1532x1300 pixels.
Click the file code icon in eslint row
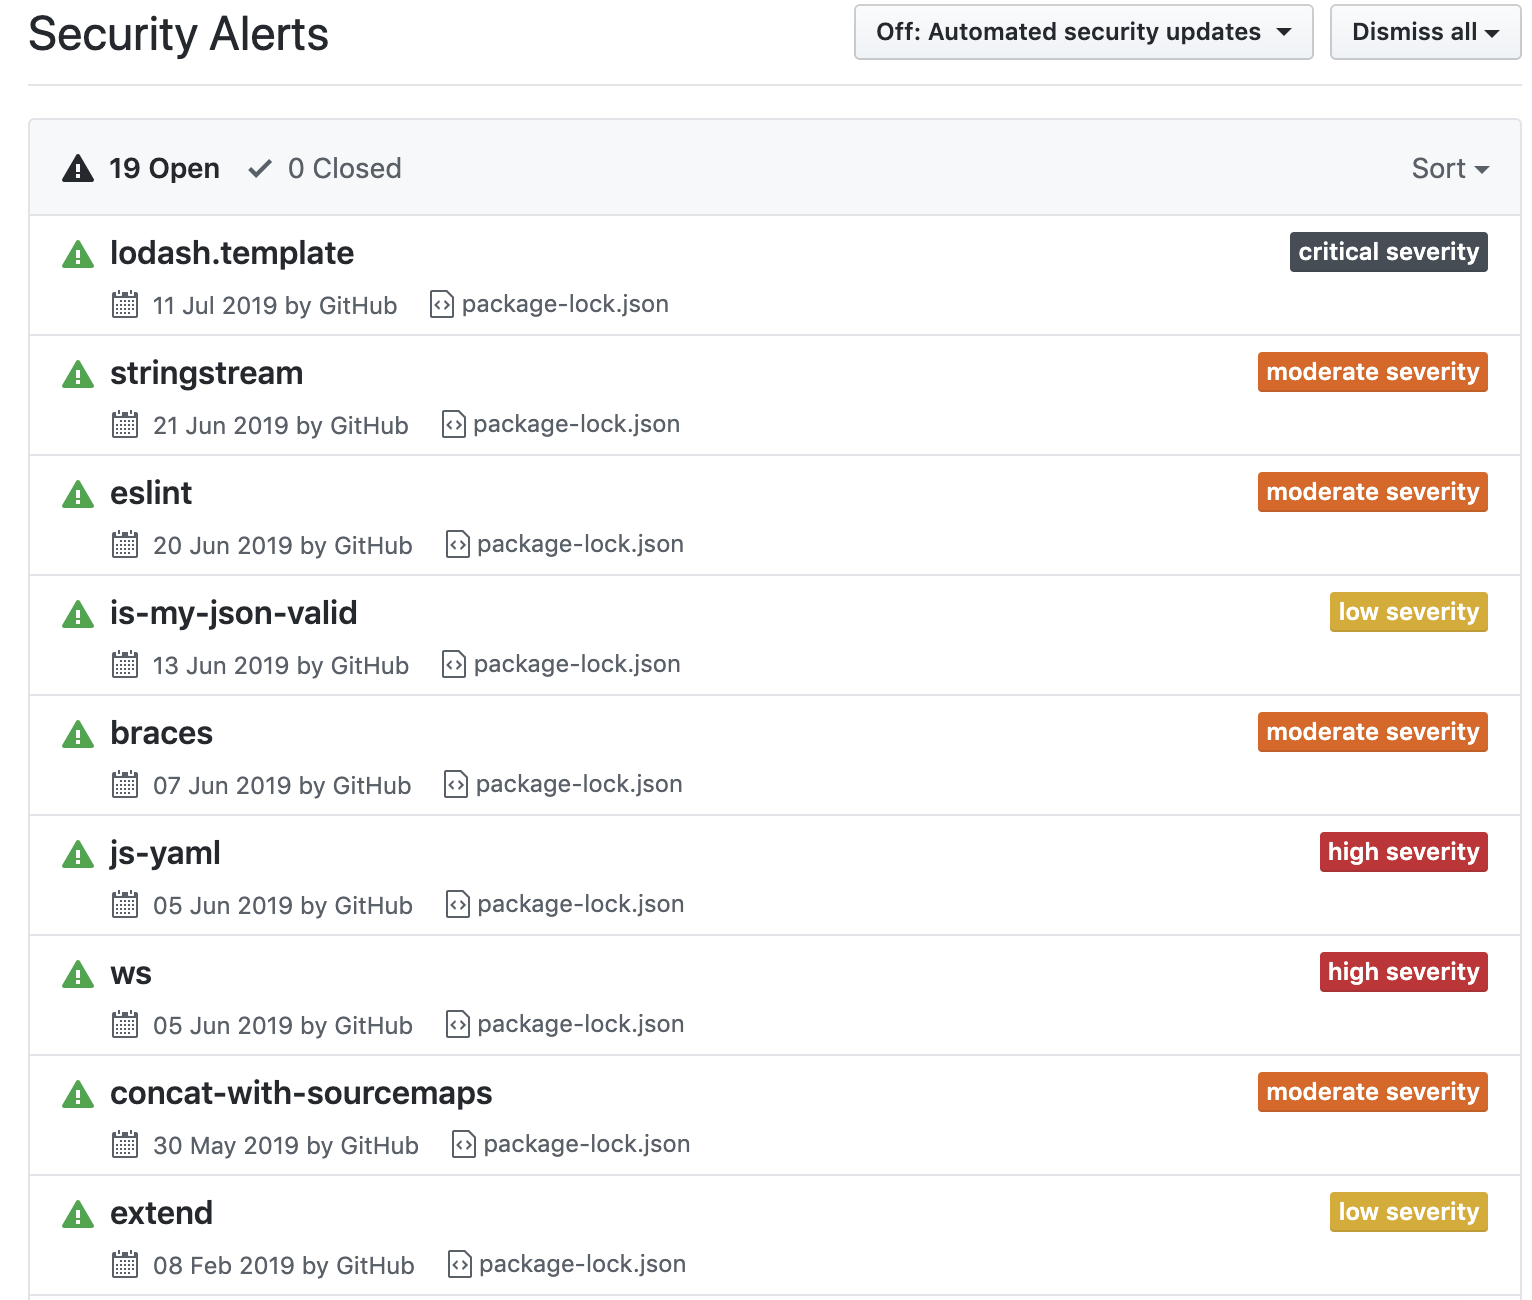(458, 544)
